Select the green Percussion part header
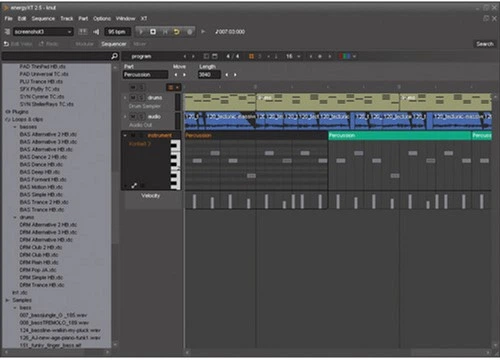The width and height of the screenshot is (500, 360). pos(399,136)
